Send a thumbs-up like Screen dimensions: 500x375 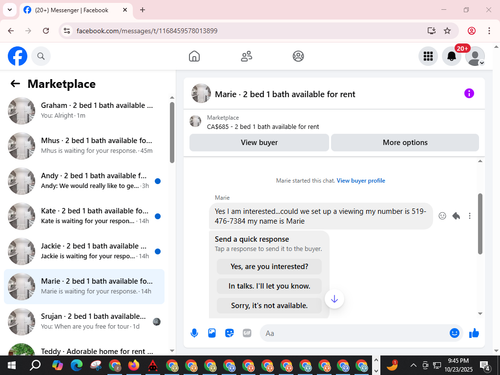coord(474,333)
